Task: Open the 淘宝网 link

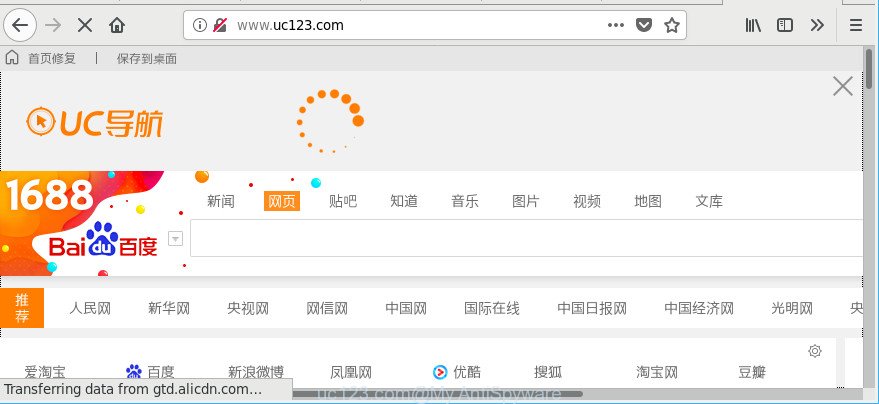Action: (657, 372)
